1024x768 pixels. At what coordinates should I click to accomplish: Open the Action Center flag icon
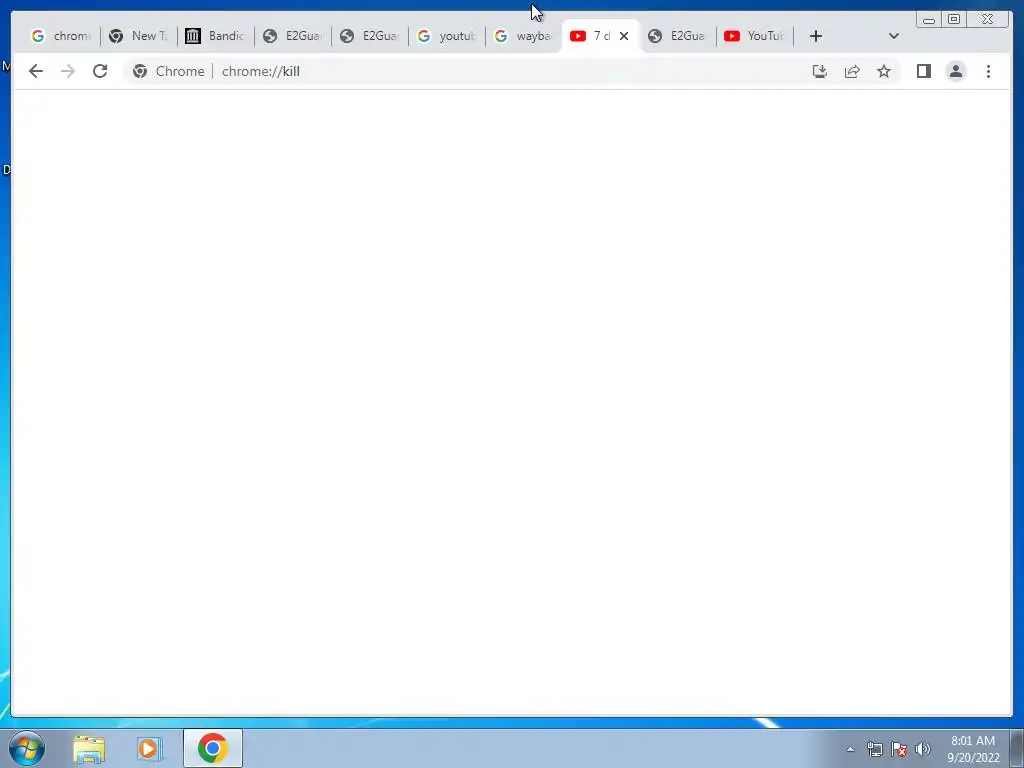tap(899, 749)
